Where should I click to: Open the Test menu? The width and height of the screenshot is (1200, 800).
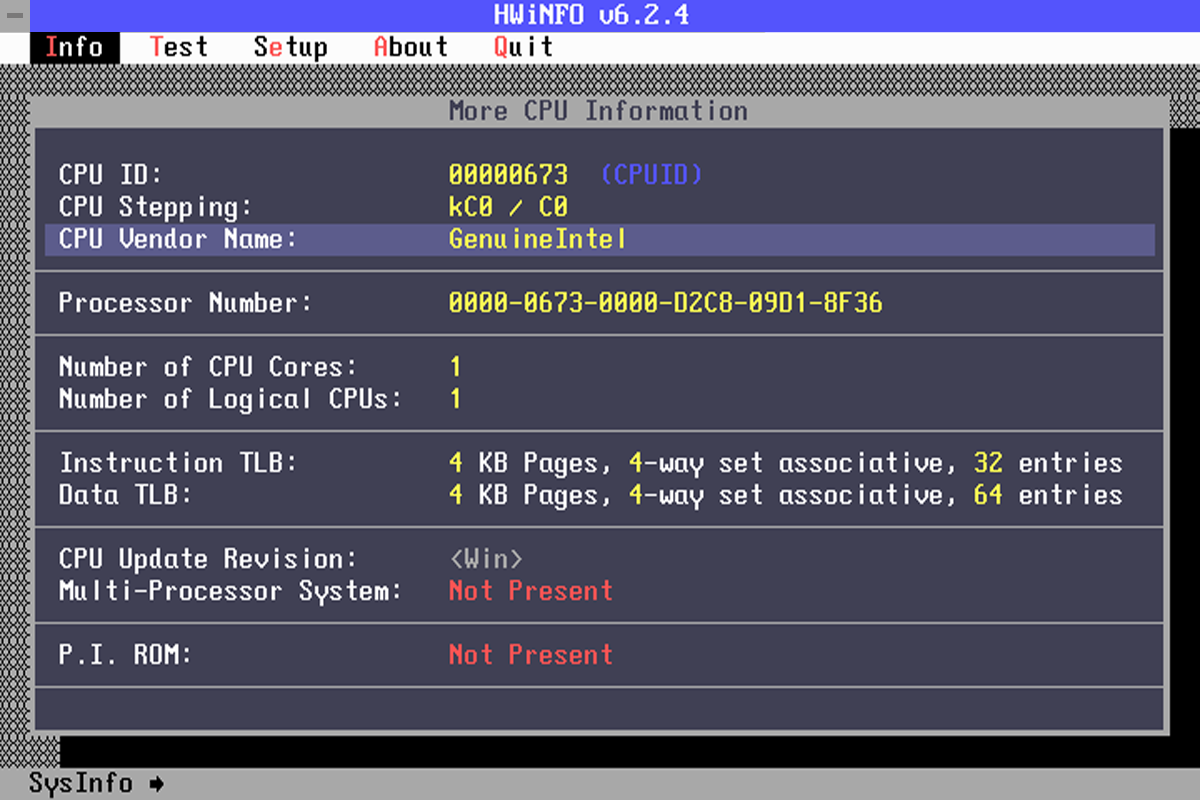pyautogui.click(x=179, y=47)
